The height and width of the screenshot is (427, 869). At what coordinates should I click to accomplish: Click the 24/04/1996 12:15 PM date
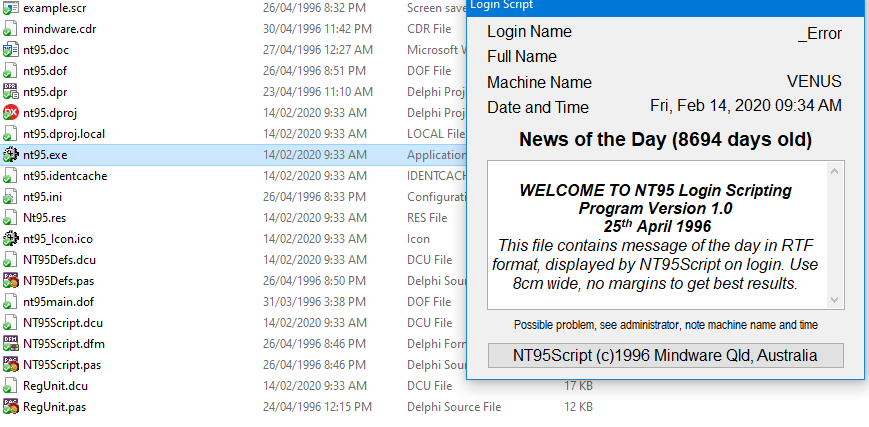pos(318,407)
